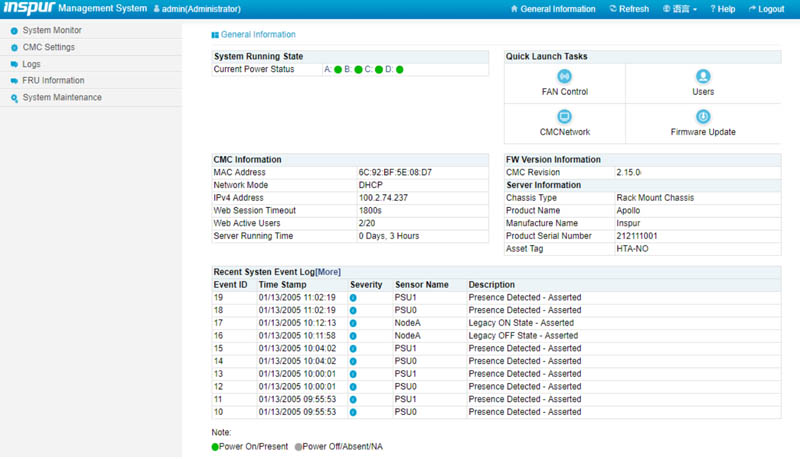Launch the Firmware Update icon

click(703, 117)
